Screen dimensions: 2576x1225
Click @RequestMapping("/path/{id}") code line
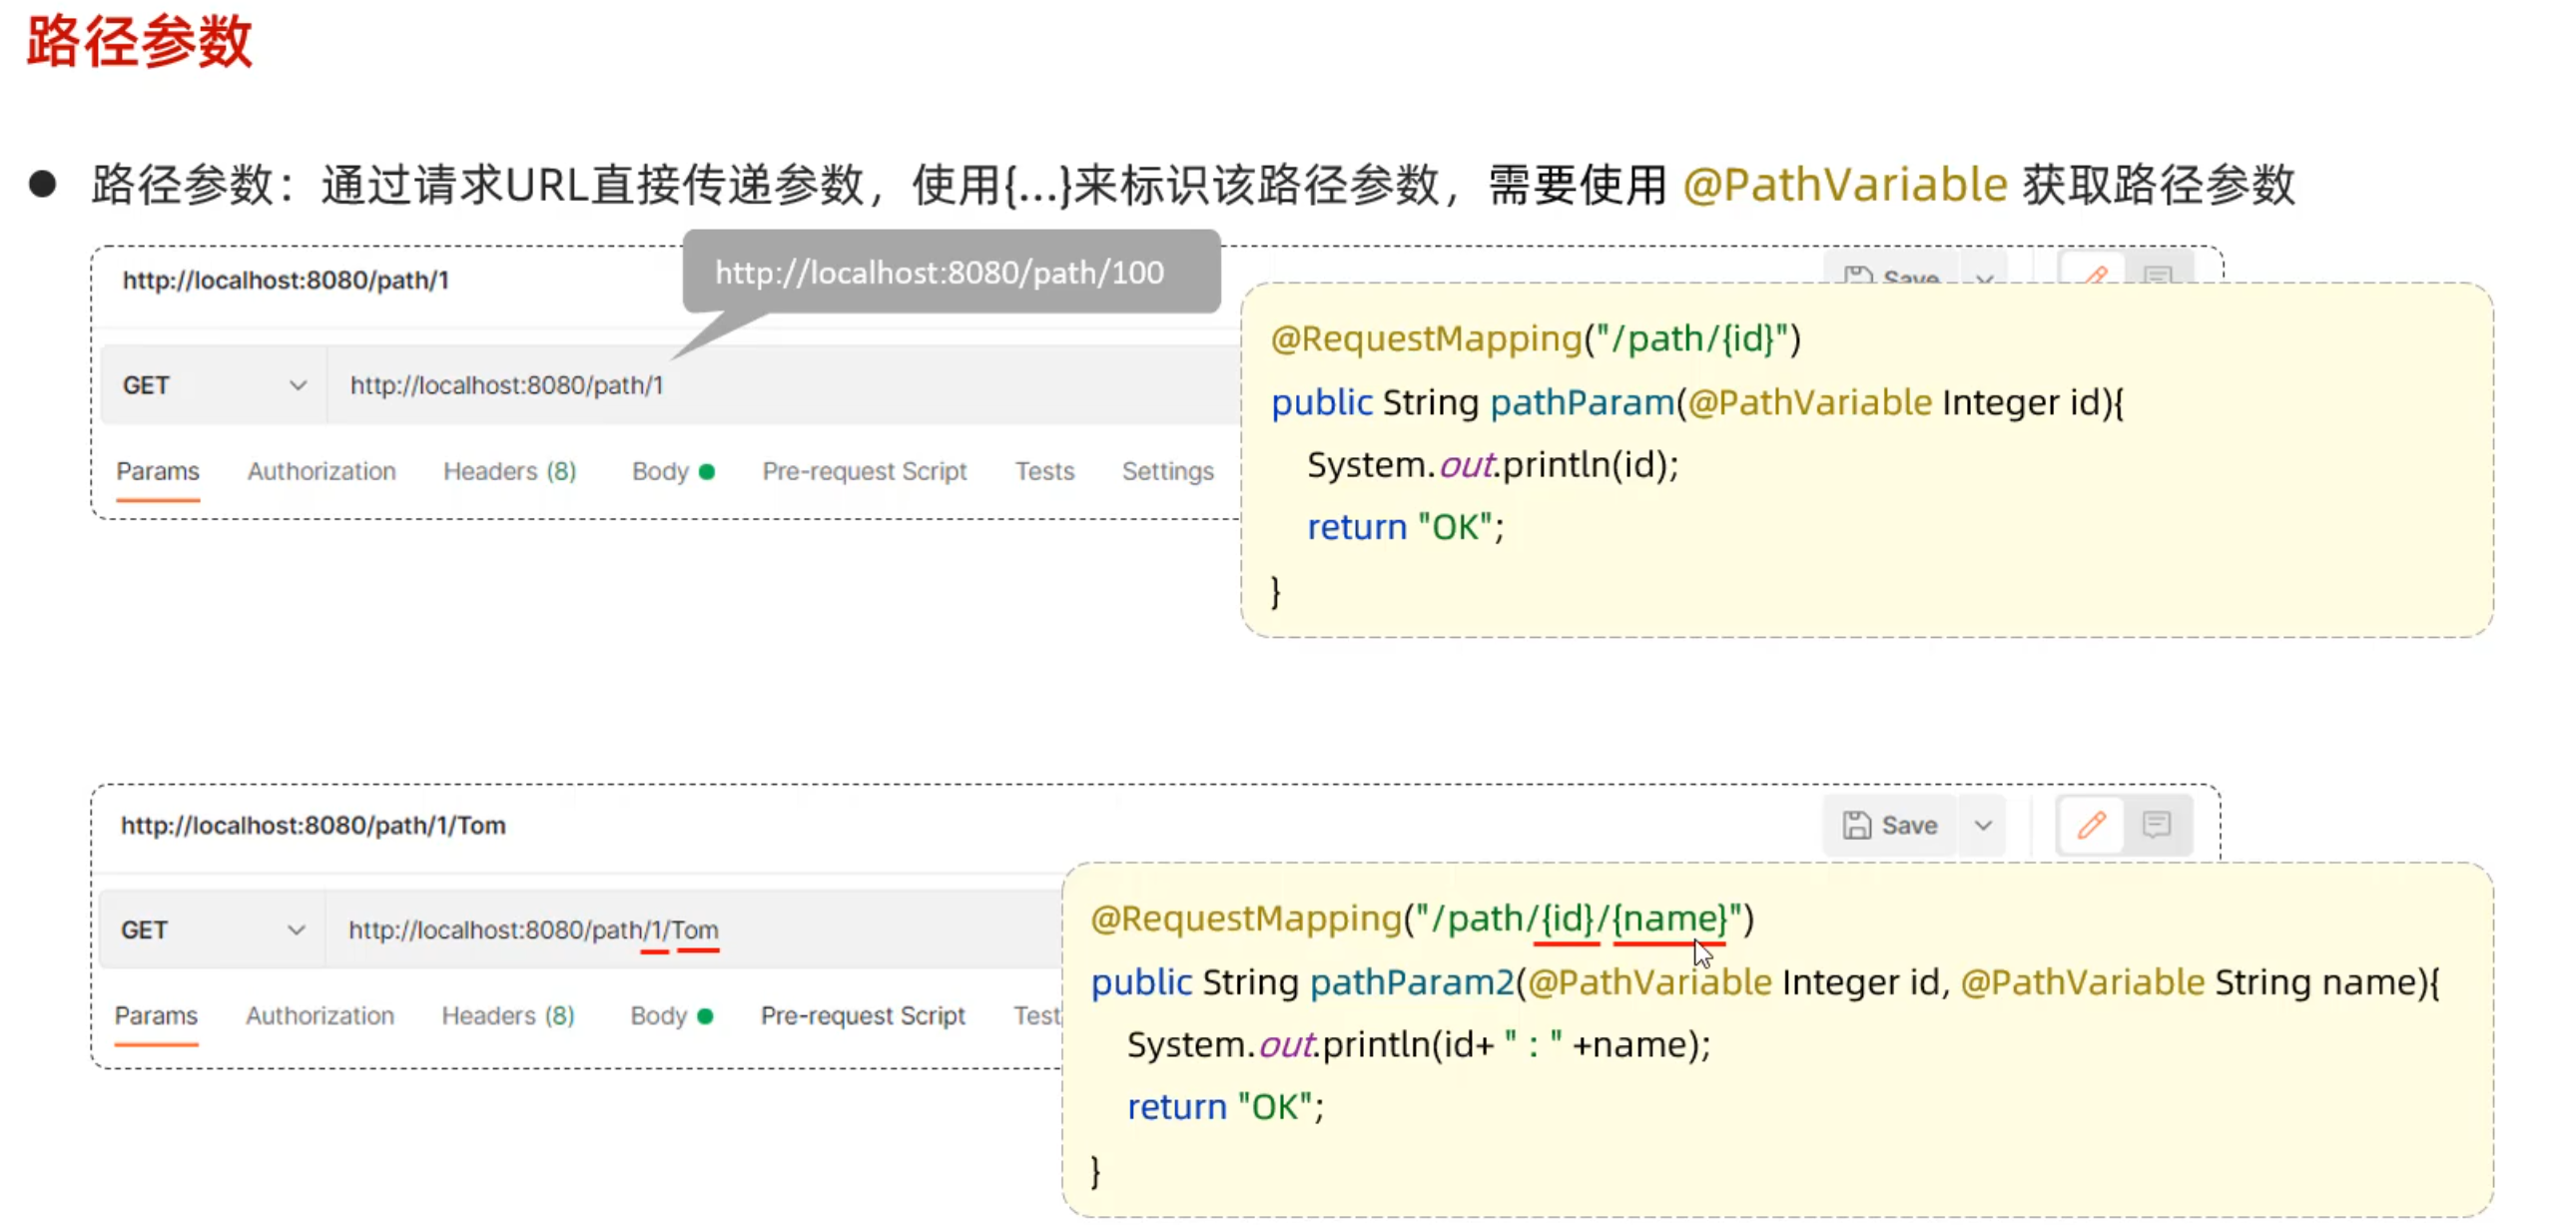pyautogui.click(x=1535, y=339)
